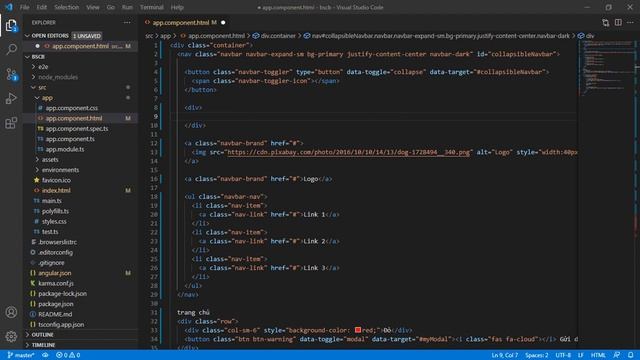Open index.html in the explorer
The height and width of the screenshot is (360, 640).
[56, 190]
